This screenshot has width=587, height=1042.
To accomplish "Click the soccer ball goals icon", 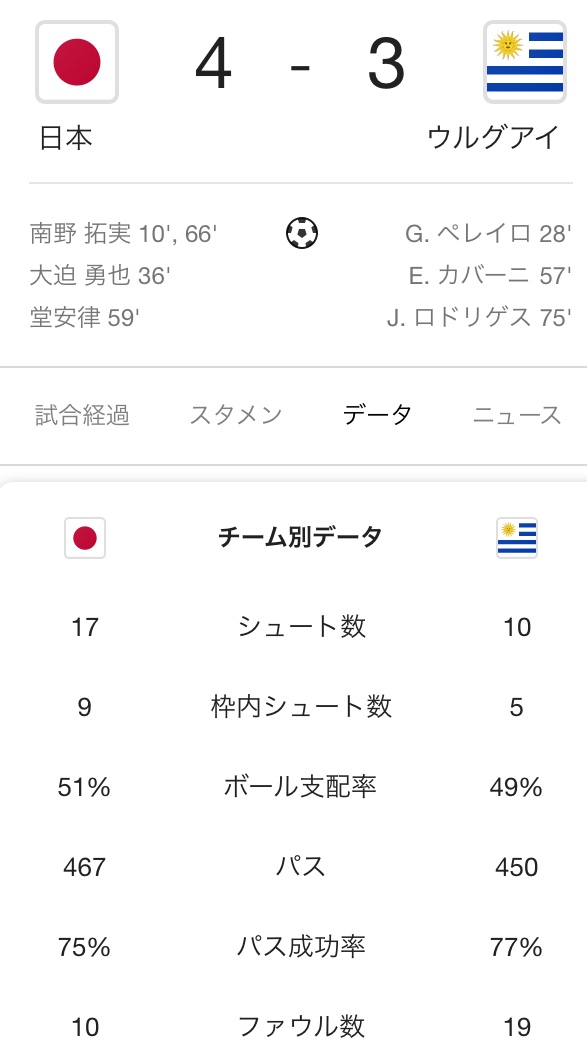I will click(302, 233).
